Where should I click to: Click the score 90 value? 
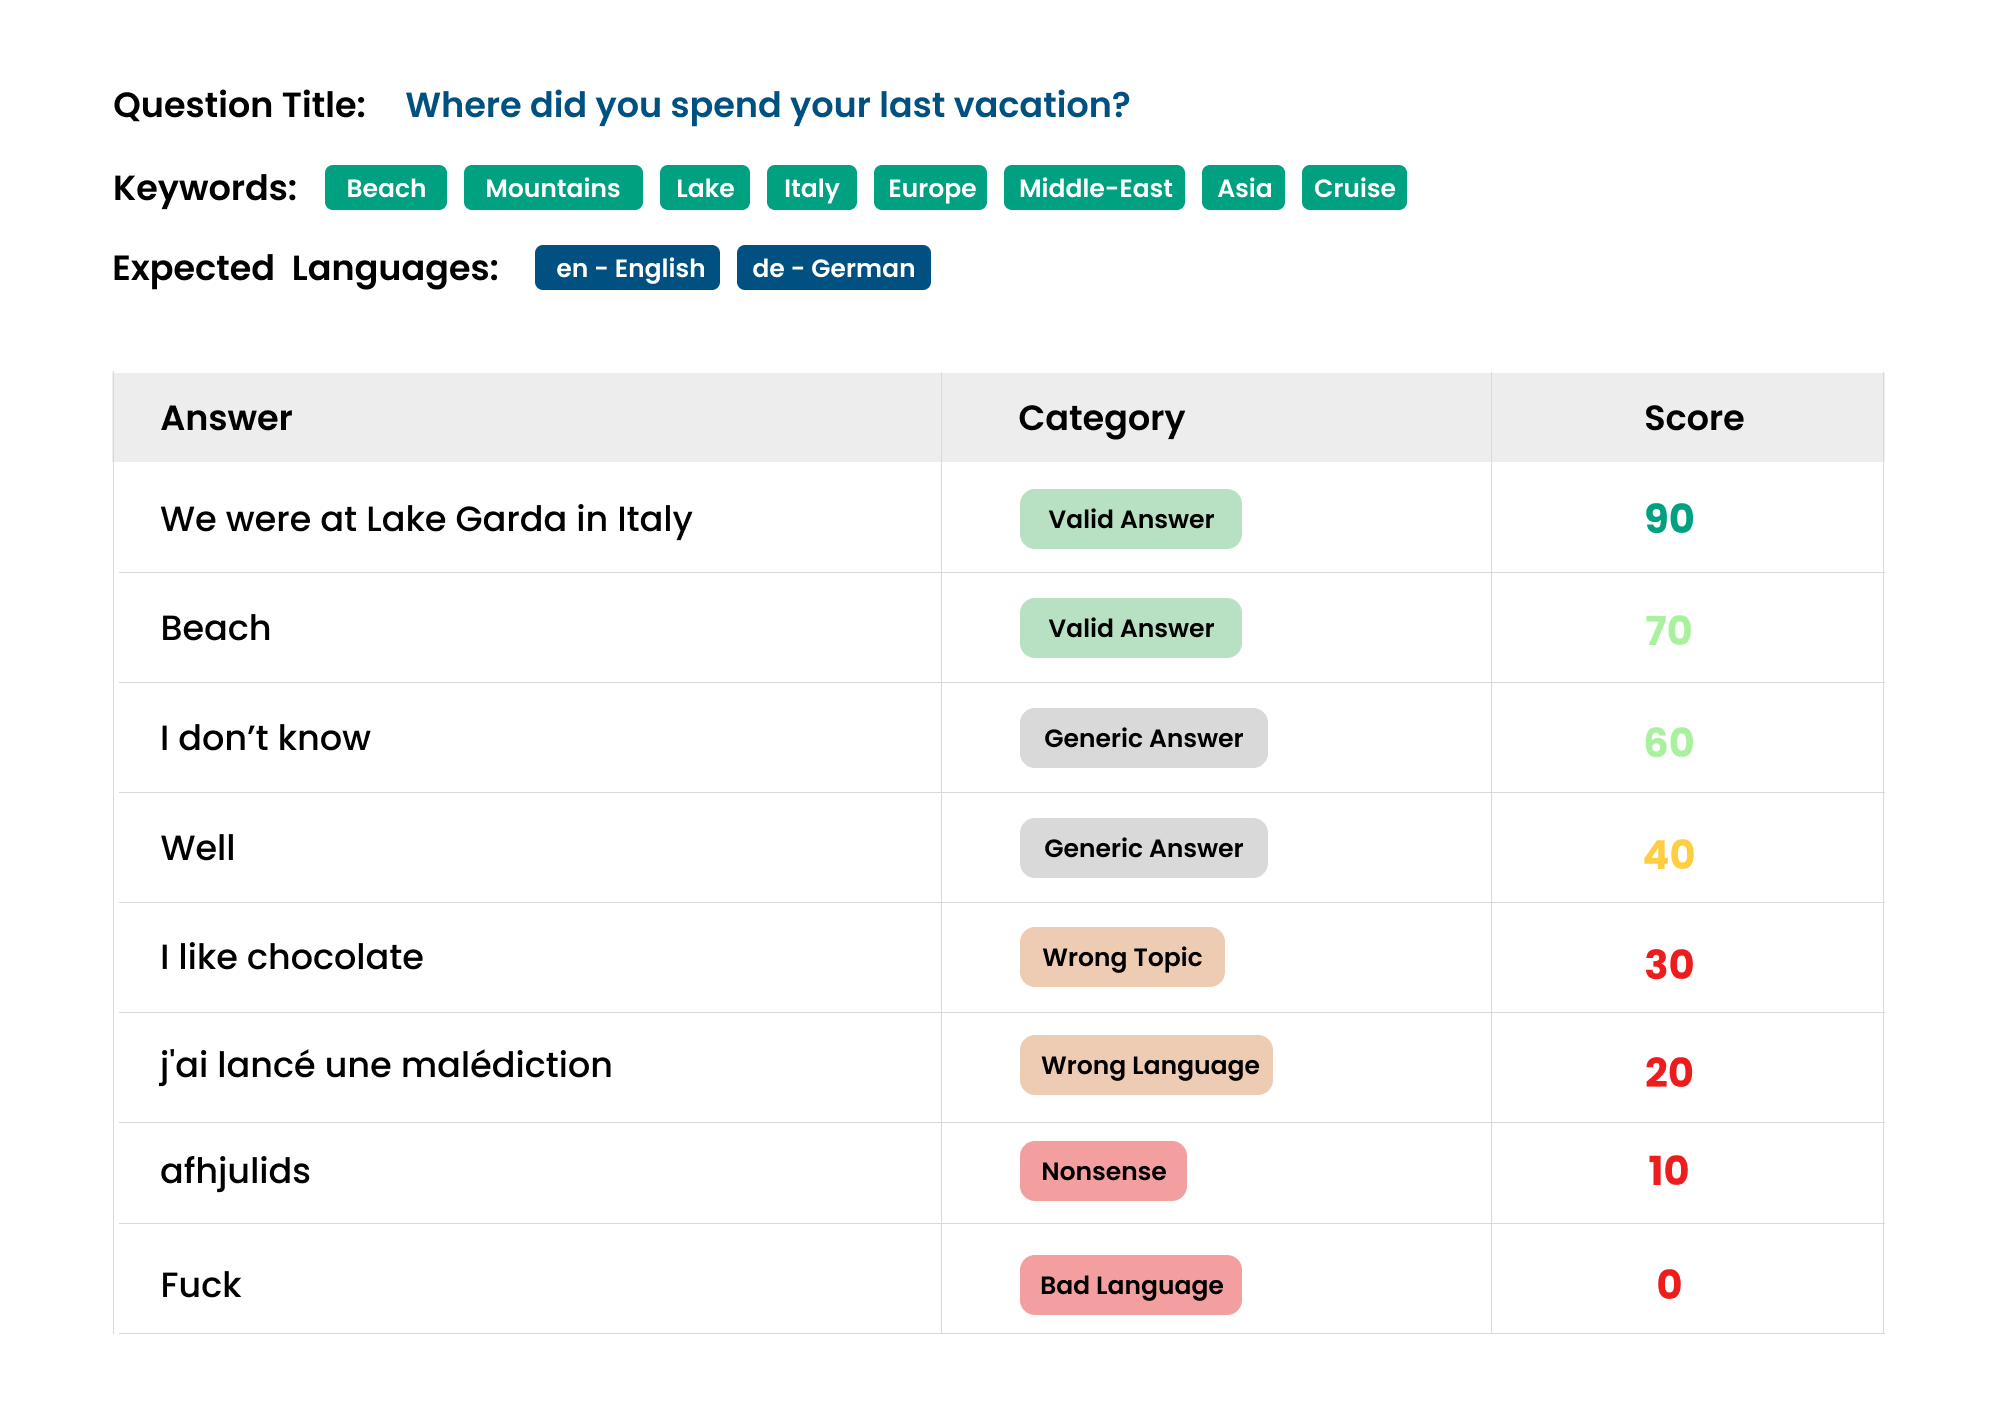point(1668,519)
